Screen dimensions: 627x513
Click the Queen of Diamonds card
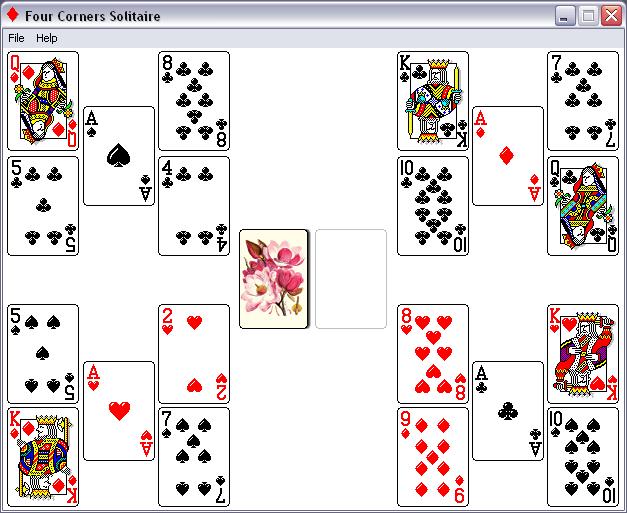[43, 101]
